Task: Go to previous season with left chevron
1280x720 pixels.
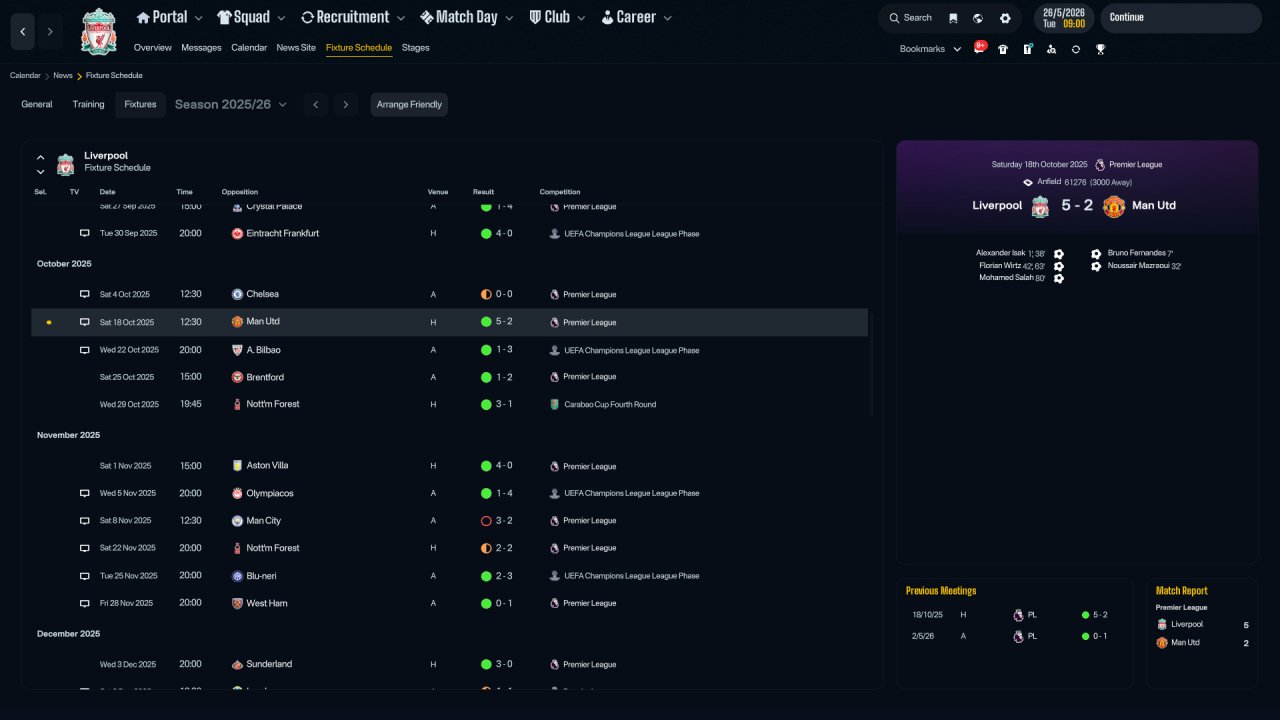Action: [x=315, y=105]
